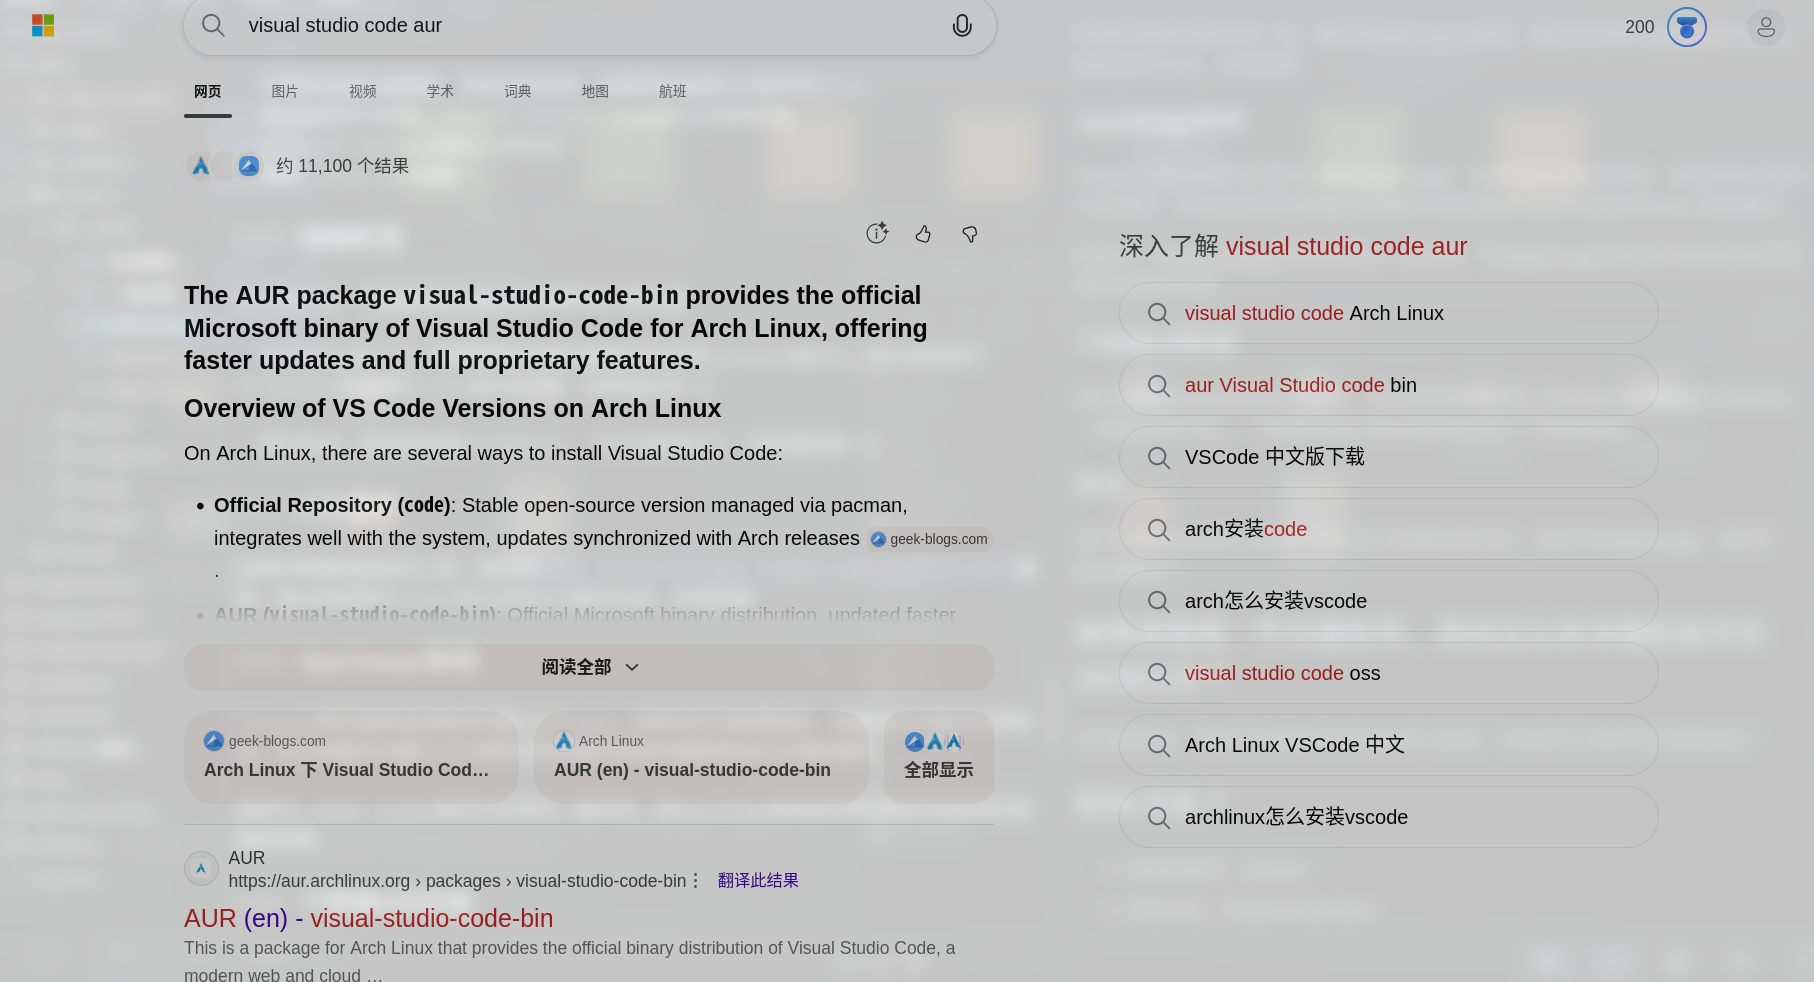
Task: Click the AI answer info sparkle icon
Action: tap(877, 233)
